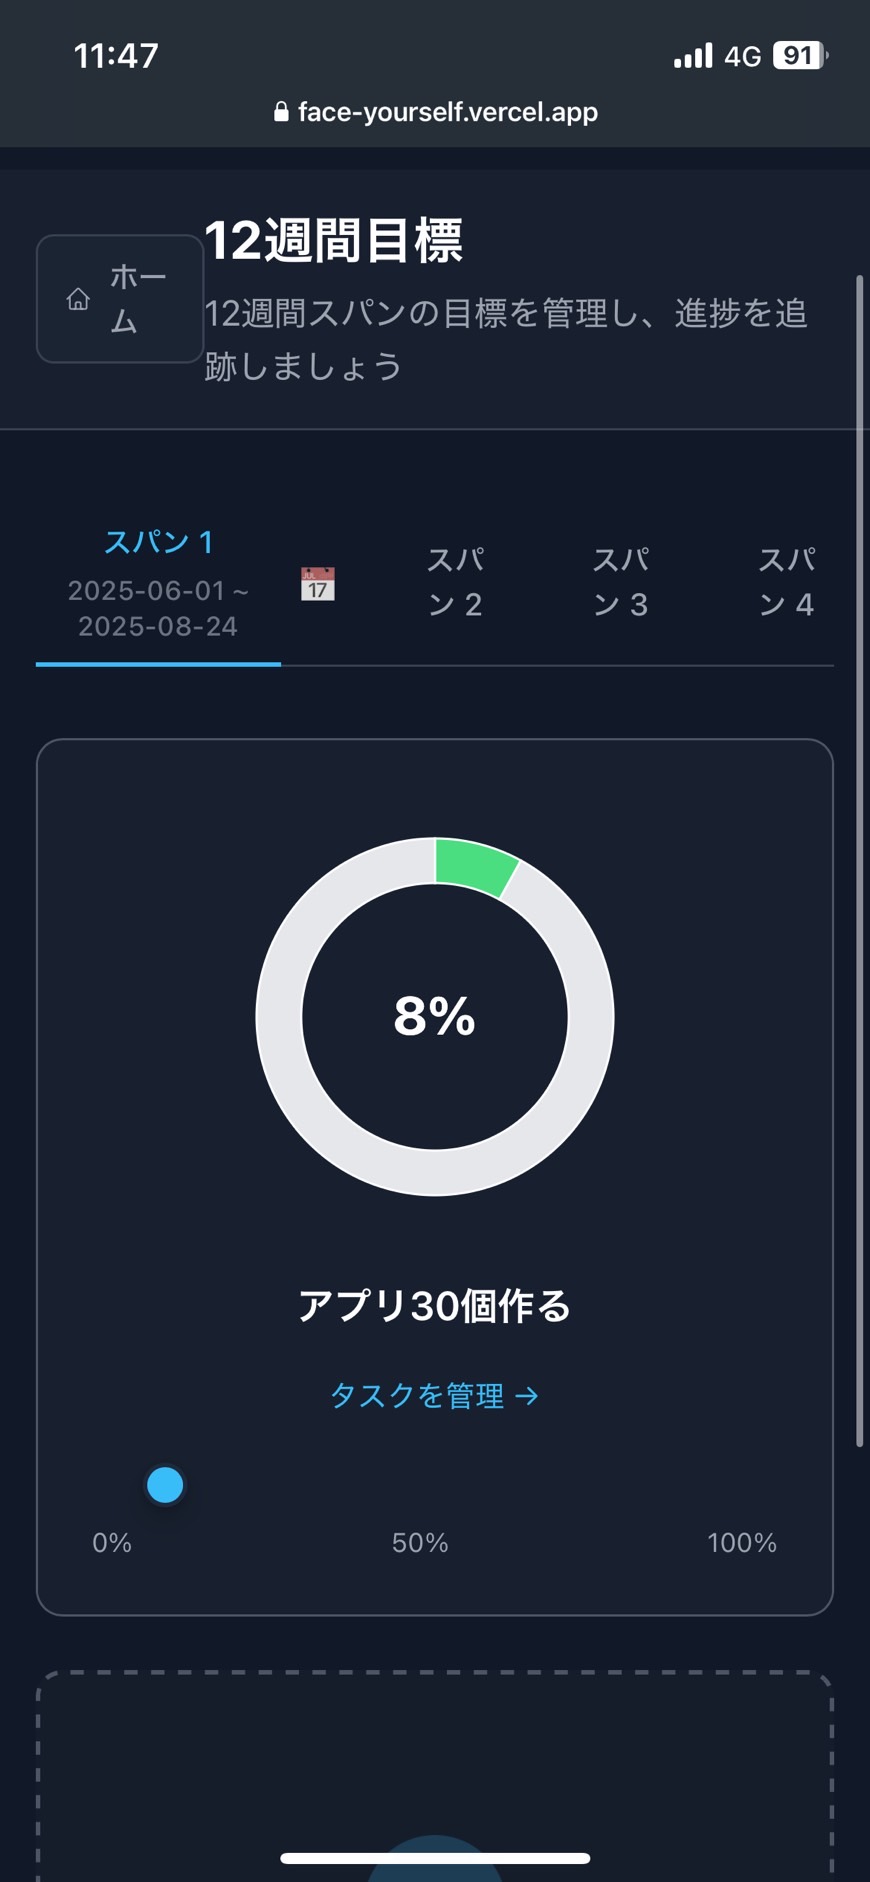Switch to the スパン 2 tab
The width and height of the screenshot is (870, 1882).
(x=455, y=582)
